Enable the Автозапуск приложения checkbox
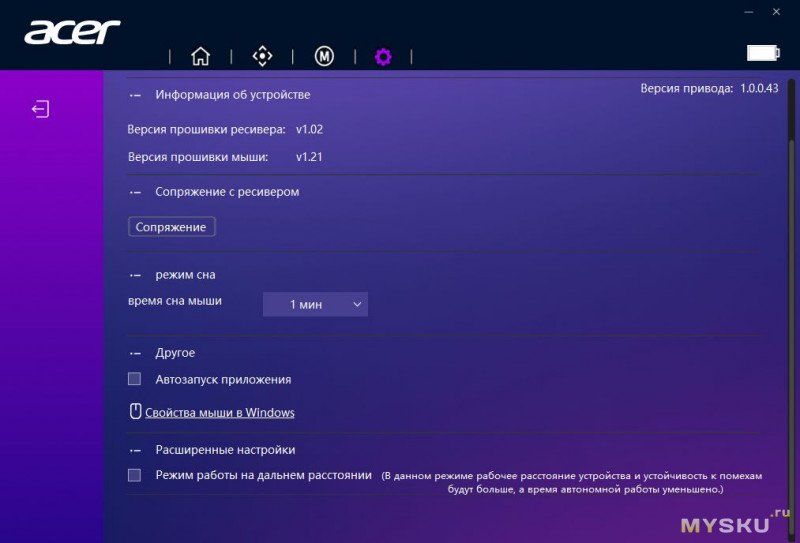This screenshot has height=543, width=800. pyautogui.click(x=134, y=379)
